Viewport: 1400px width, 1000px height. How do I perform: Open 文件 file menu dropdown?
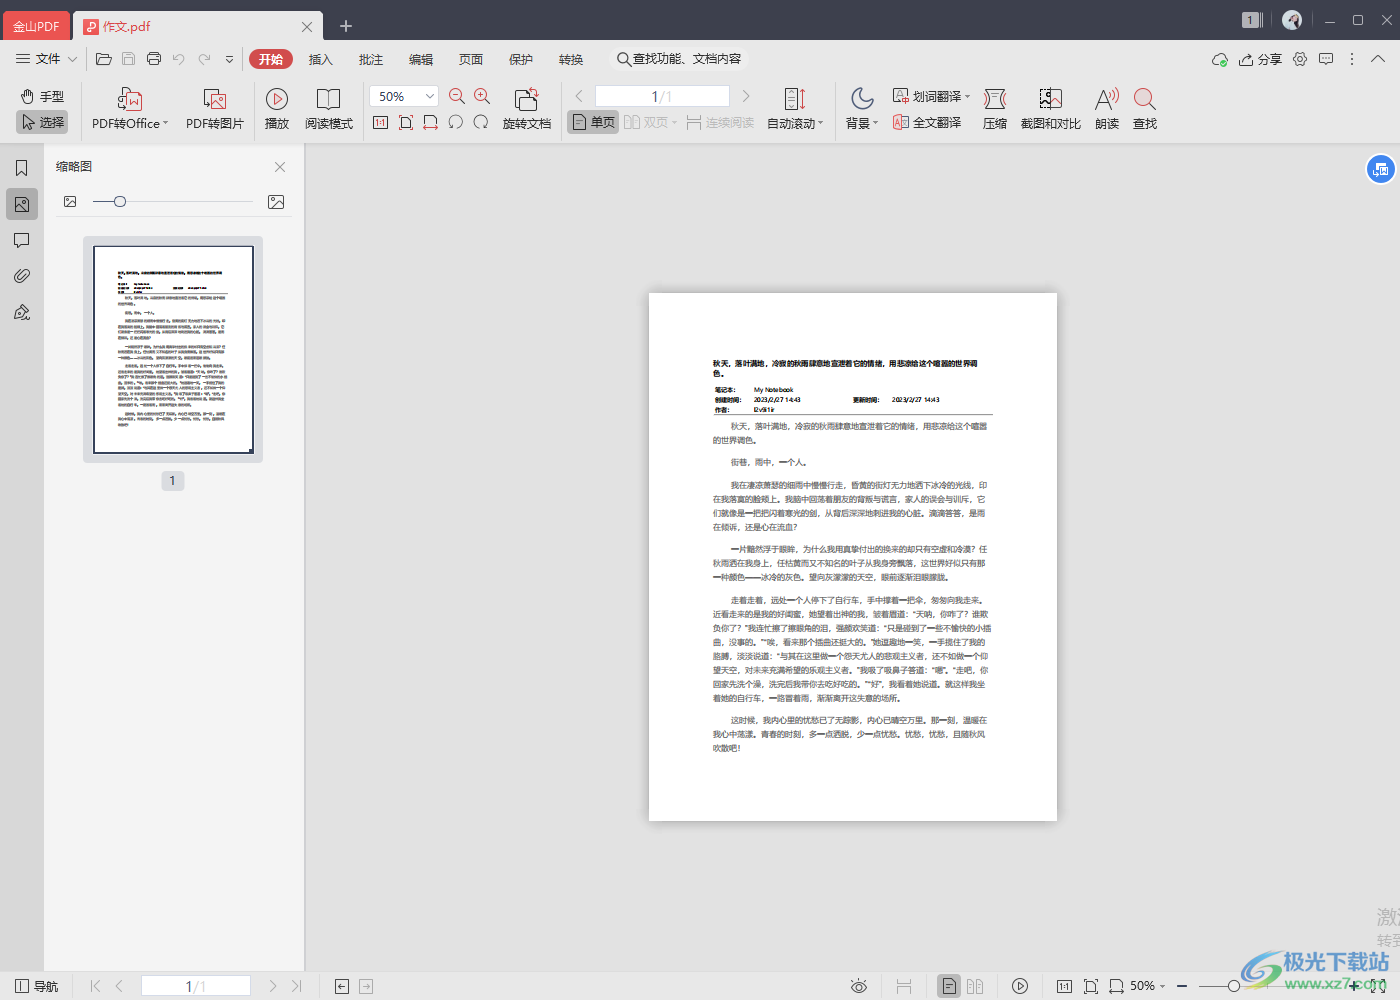pyautogui.click(x=46, y=59)
